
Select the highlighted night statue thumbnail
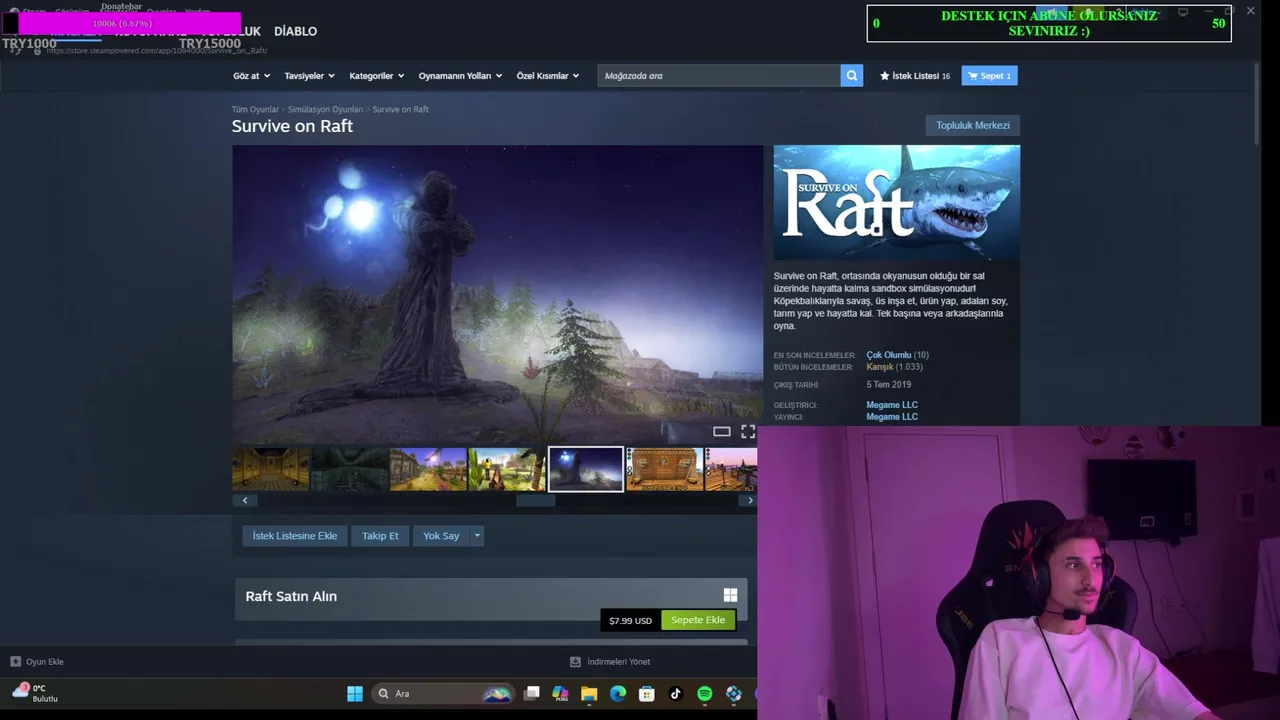coord(586,469)
